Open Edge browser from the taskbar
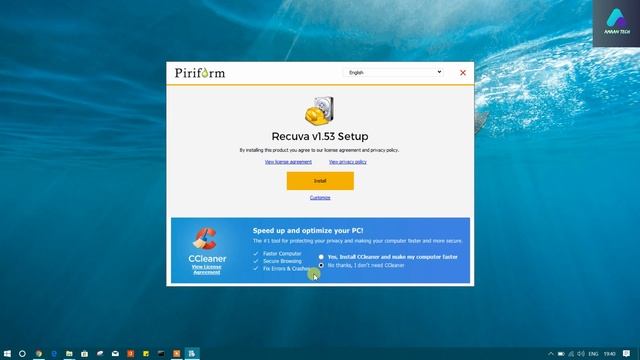This screenshot has height=360, width=640. click(54, 353)
